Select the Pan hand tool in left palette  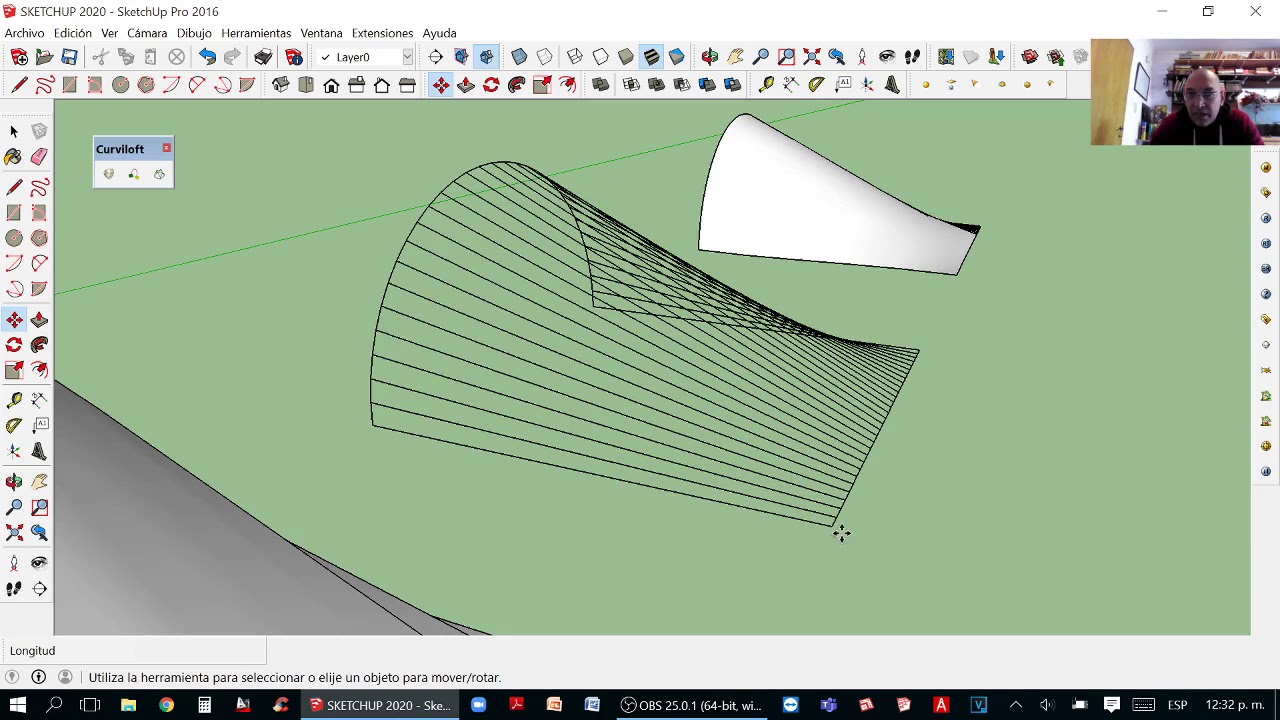click(39, 482)
